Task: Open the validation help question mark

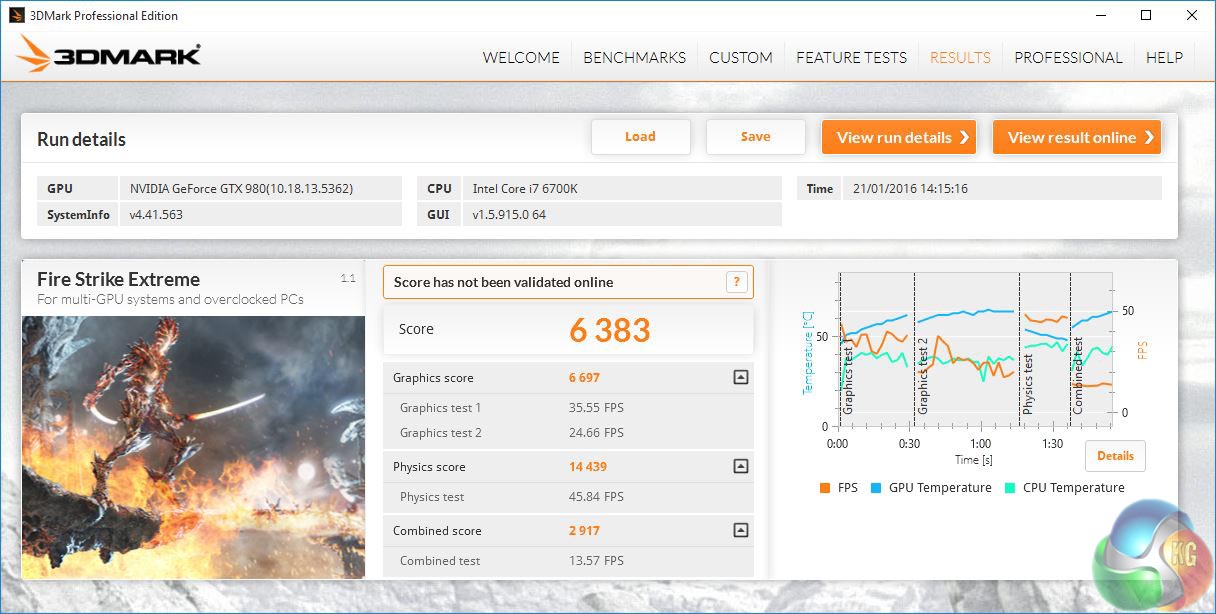Action: click(736, 282)
